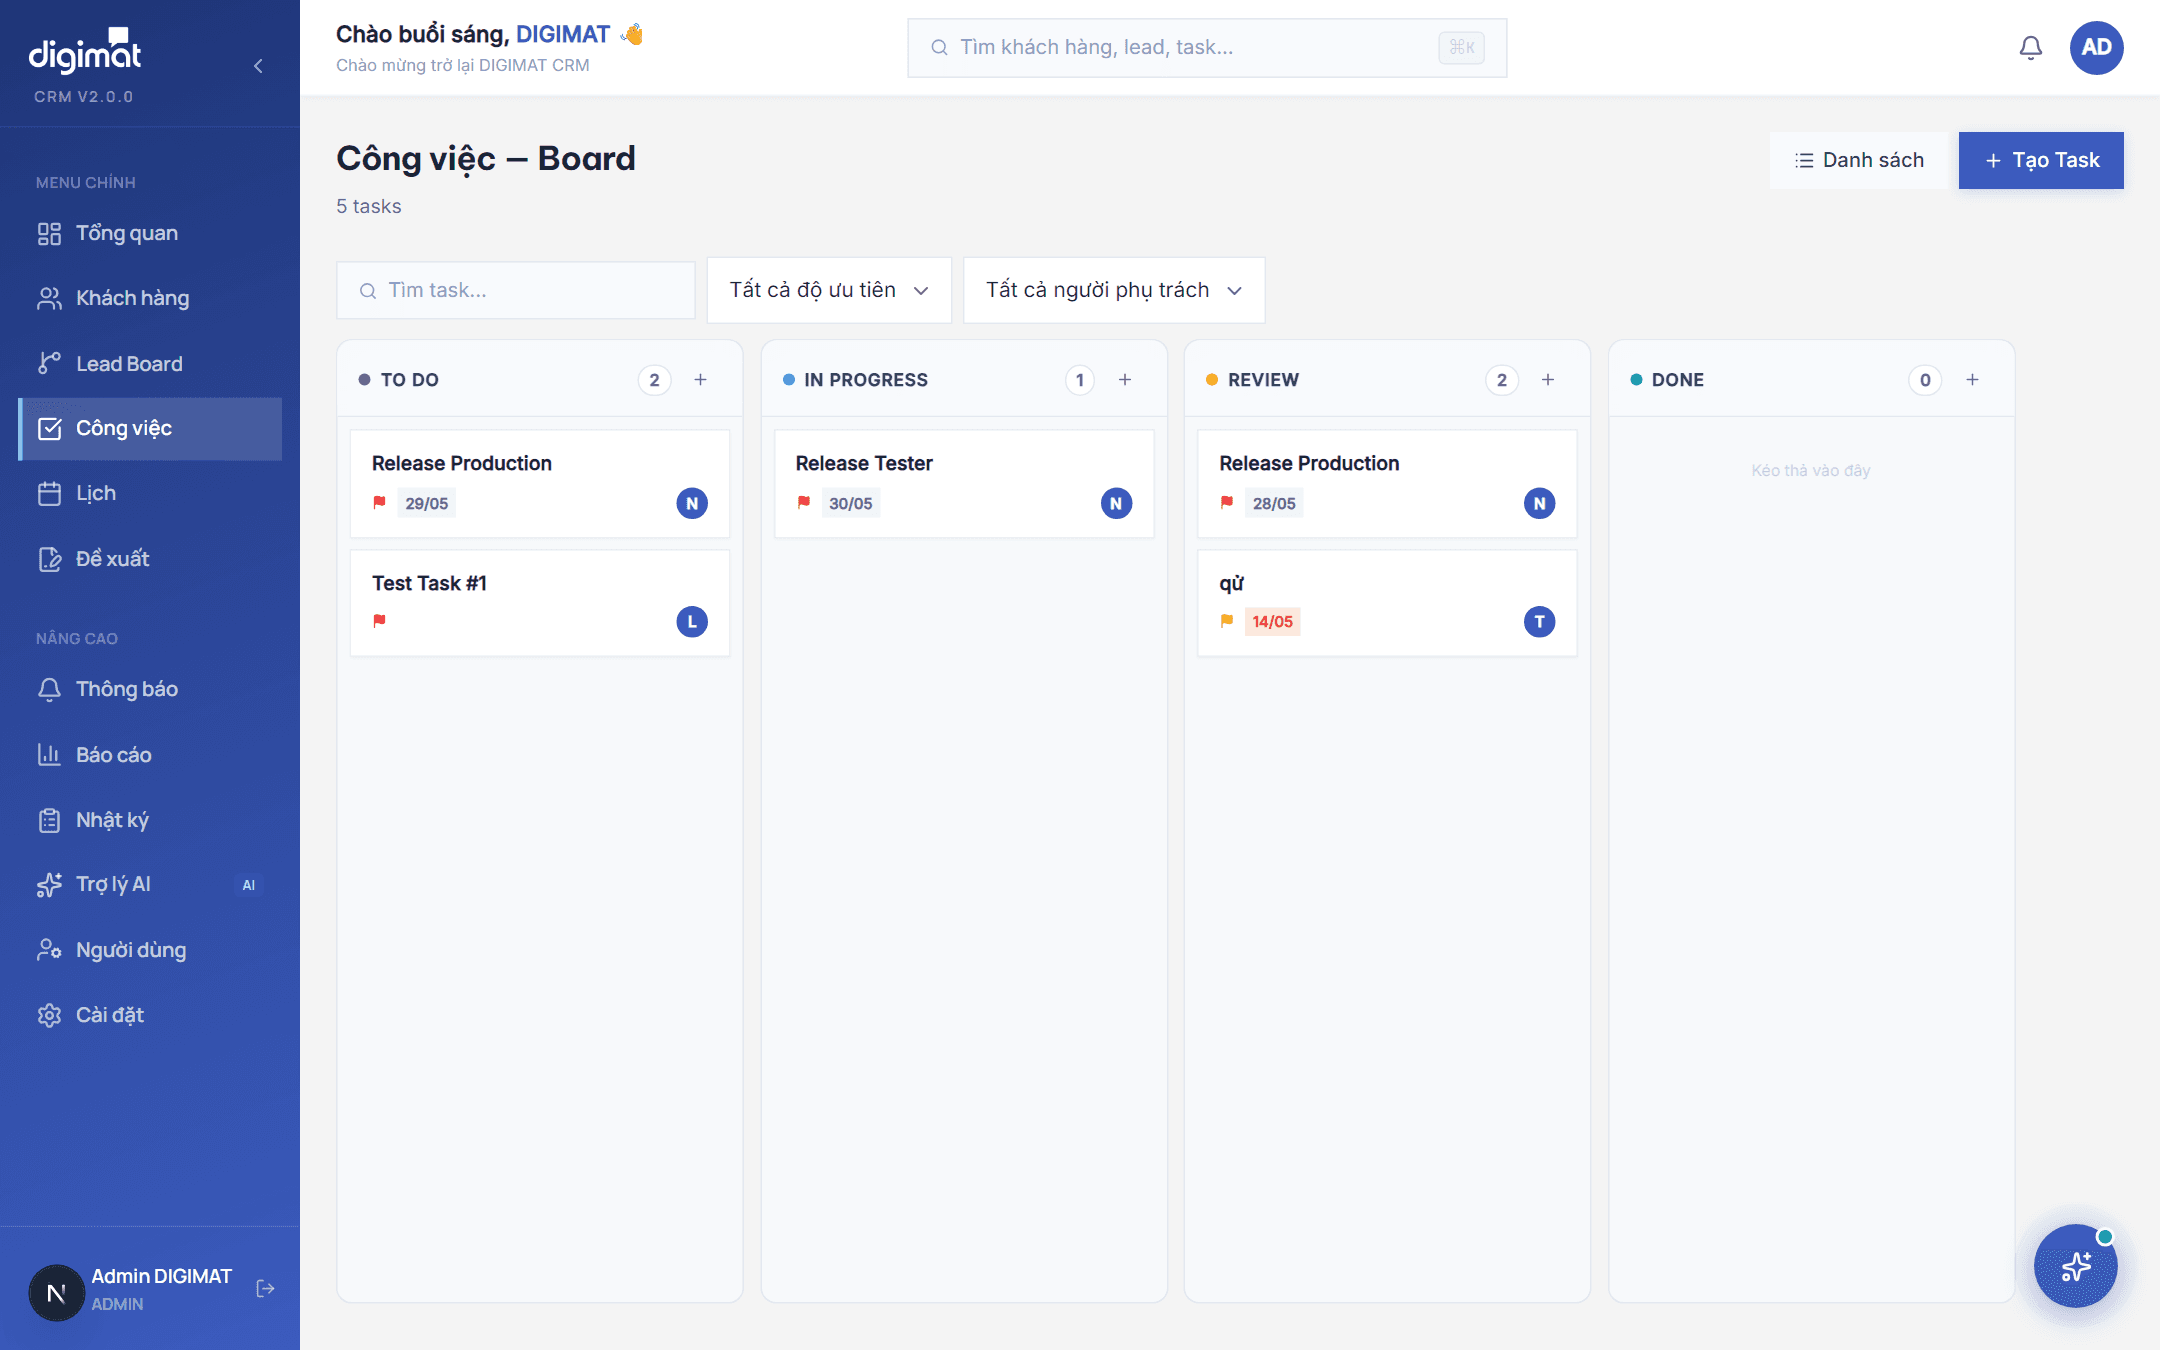2160x1350 pixels.
Task: Open the Release Tester card
Action: [964, 484]
